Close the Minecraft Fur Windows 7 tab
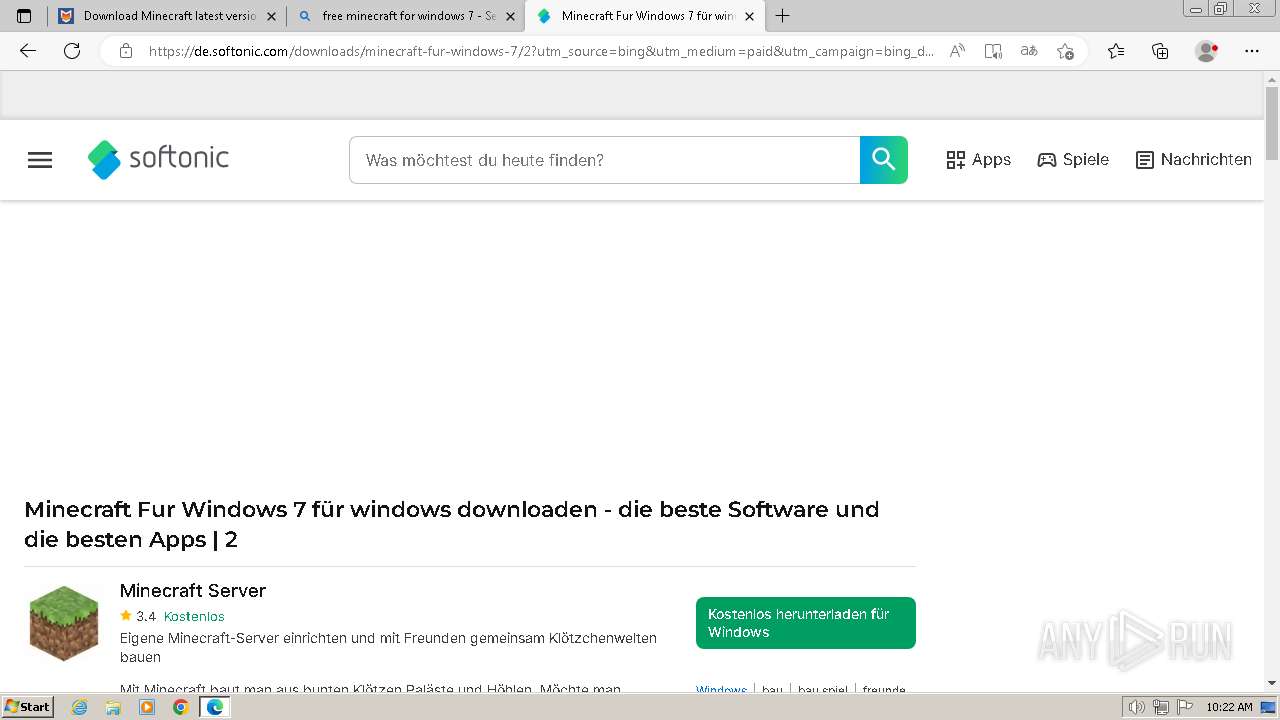 749,16
